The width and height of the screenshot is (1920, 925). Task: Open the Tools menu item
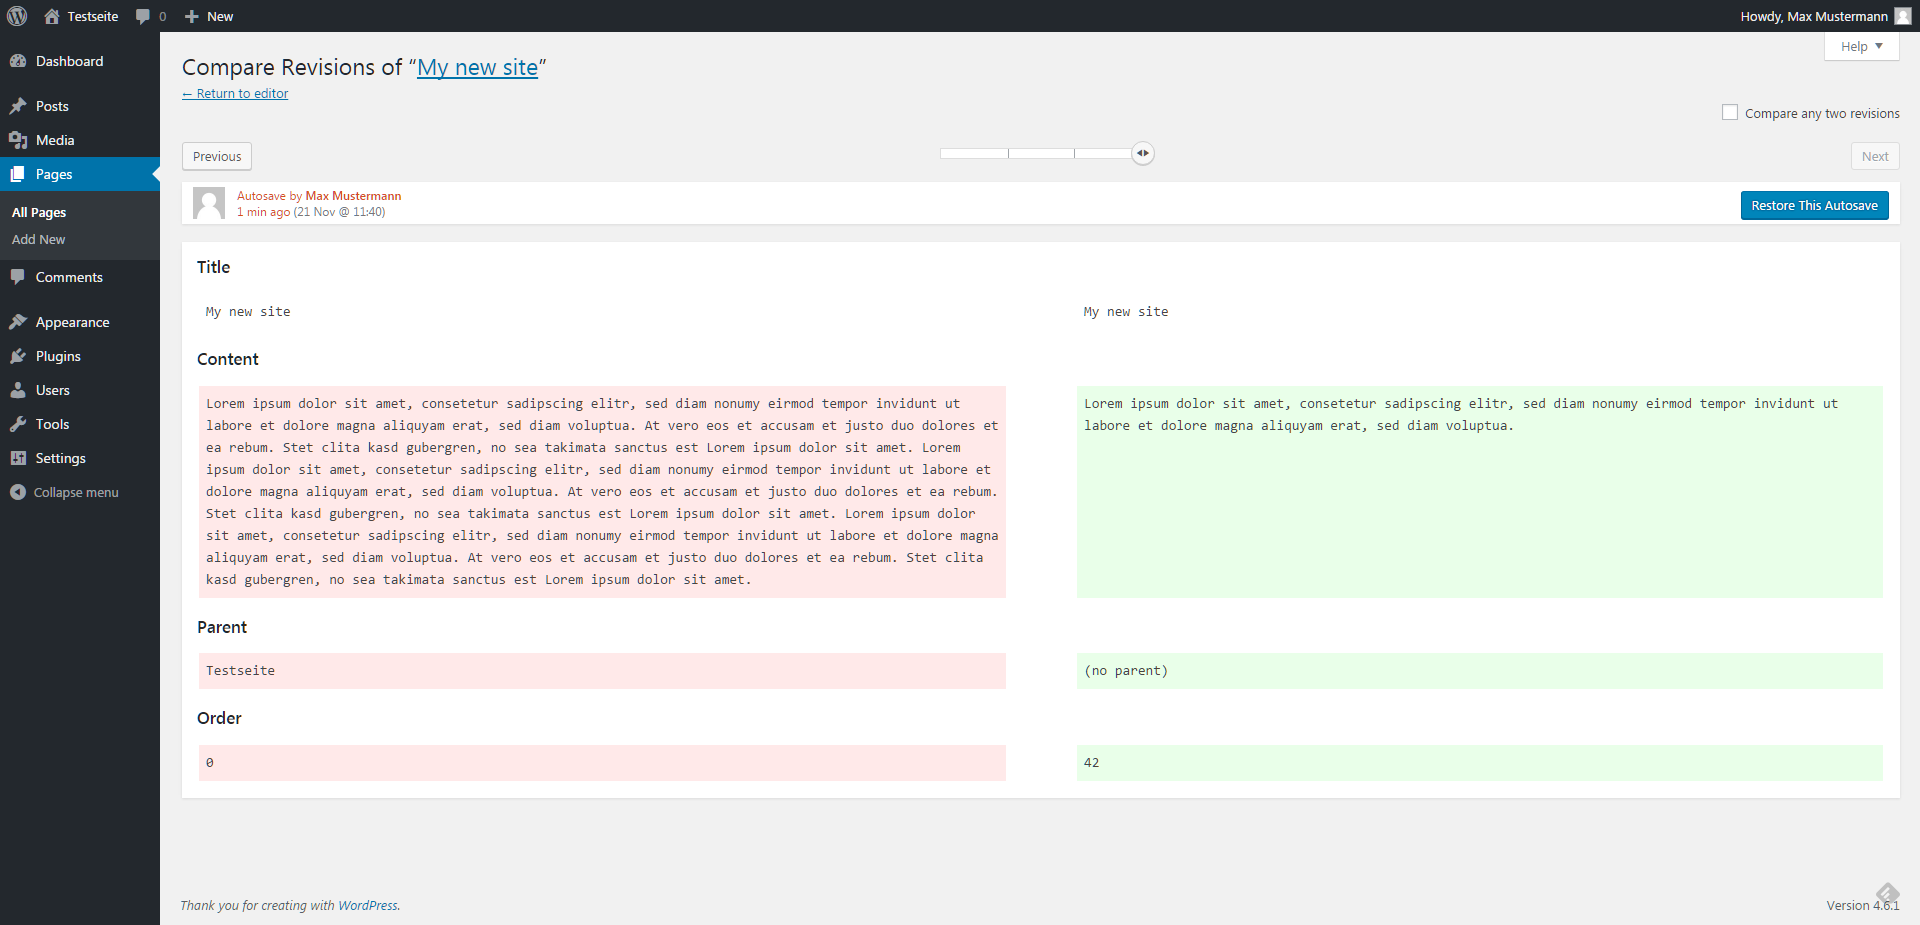(80, 424)
